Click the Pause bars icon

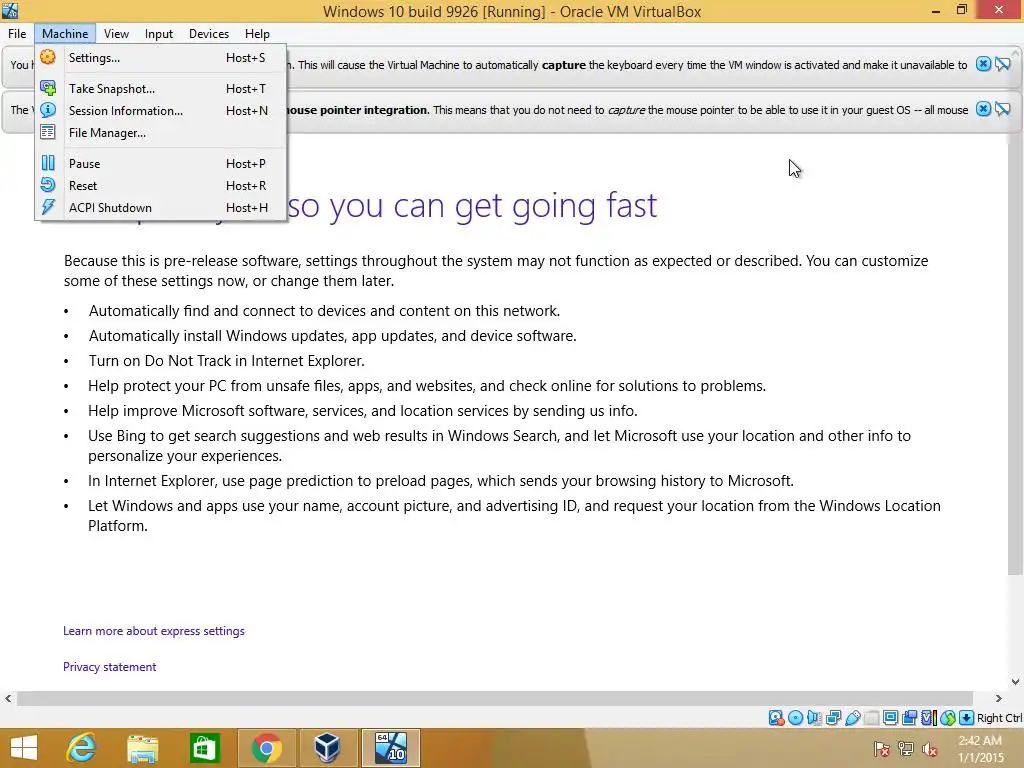(48, 163)
